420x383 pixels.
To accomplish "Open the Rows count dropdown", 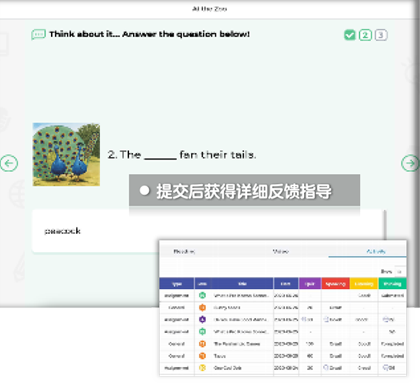I will click(x=400, y=272).
